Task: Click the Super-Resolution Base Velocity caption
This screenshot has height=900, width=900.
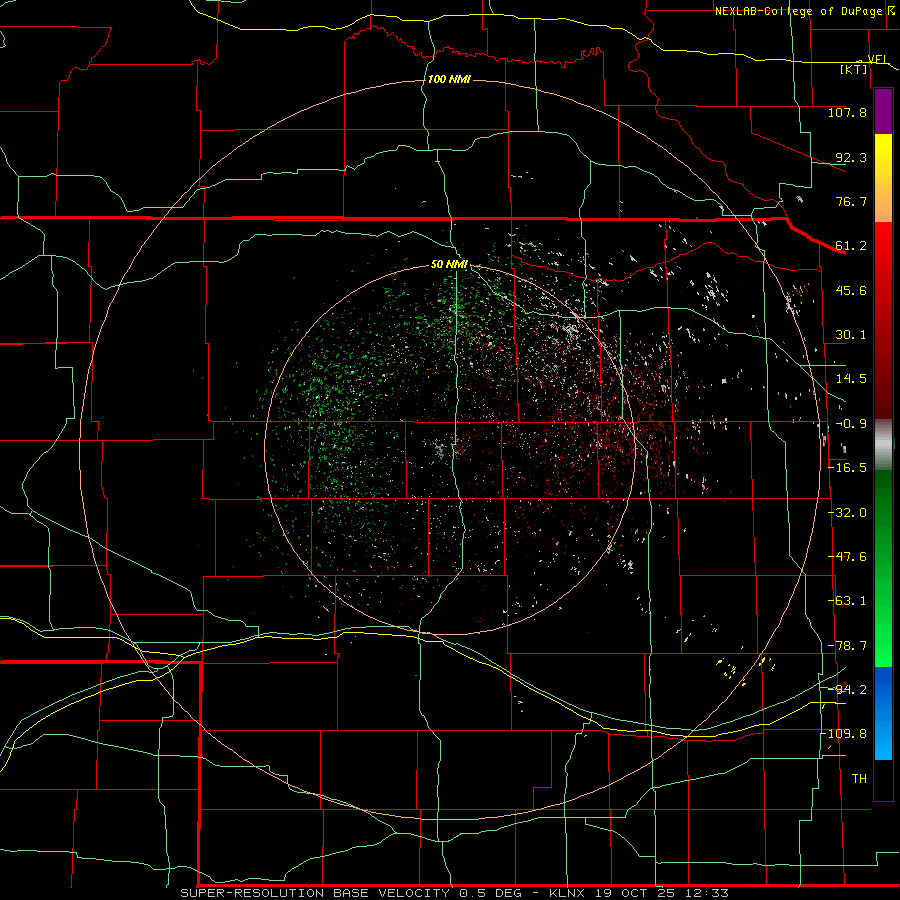Action: 454,893
